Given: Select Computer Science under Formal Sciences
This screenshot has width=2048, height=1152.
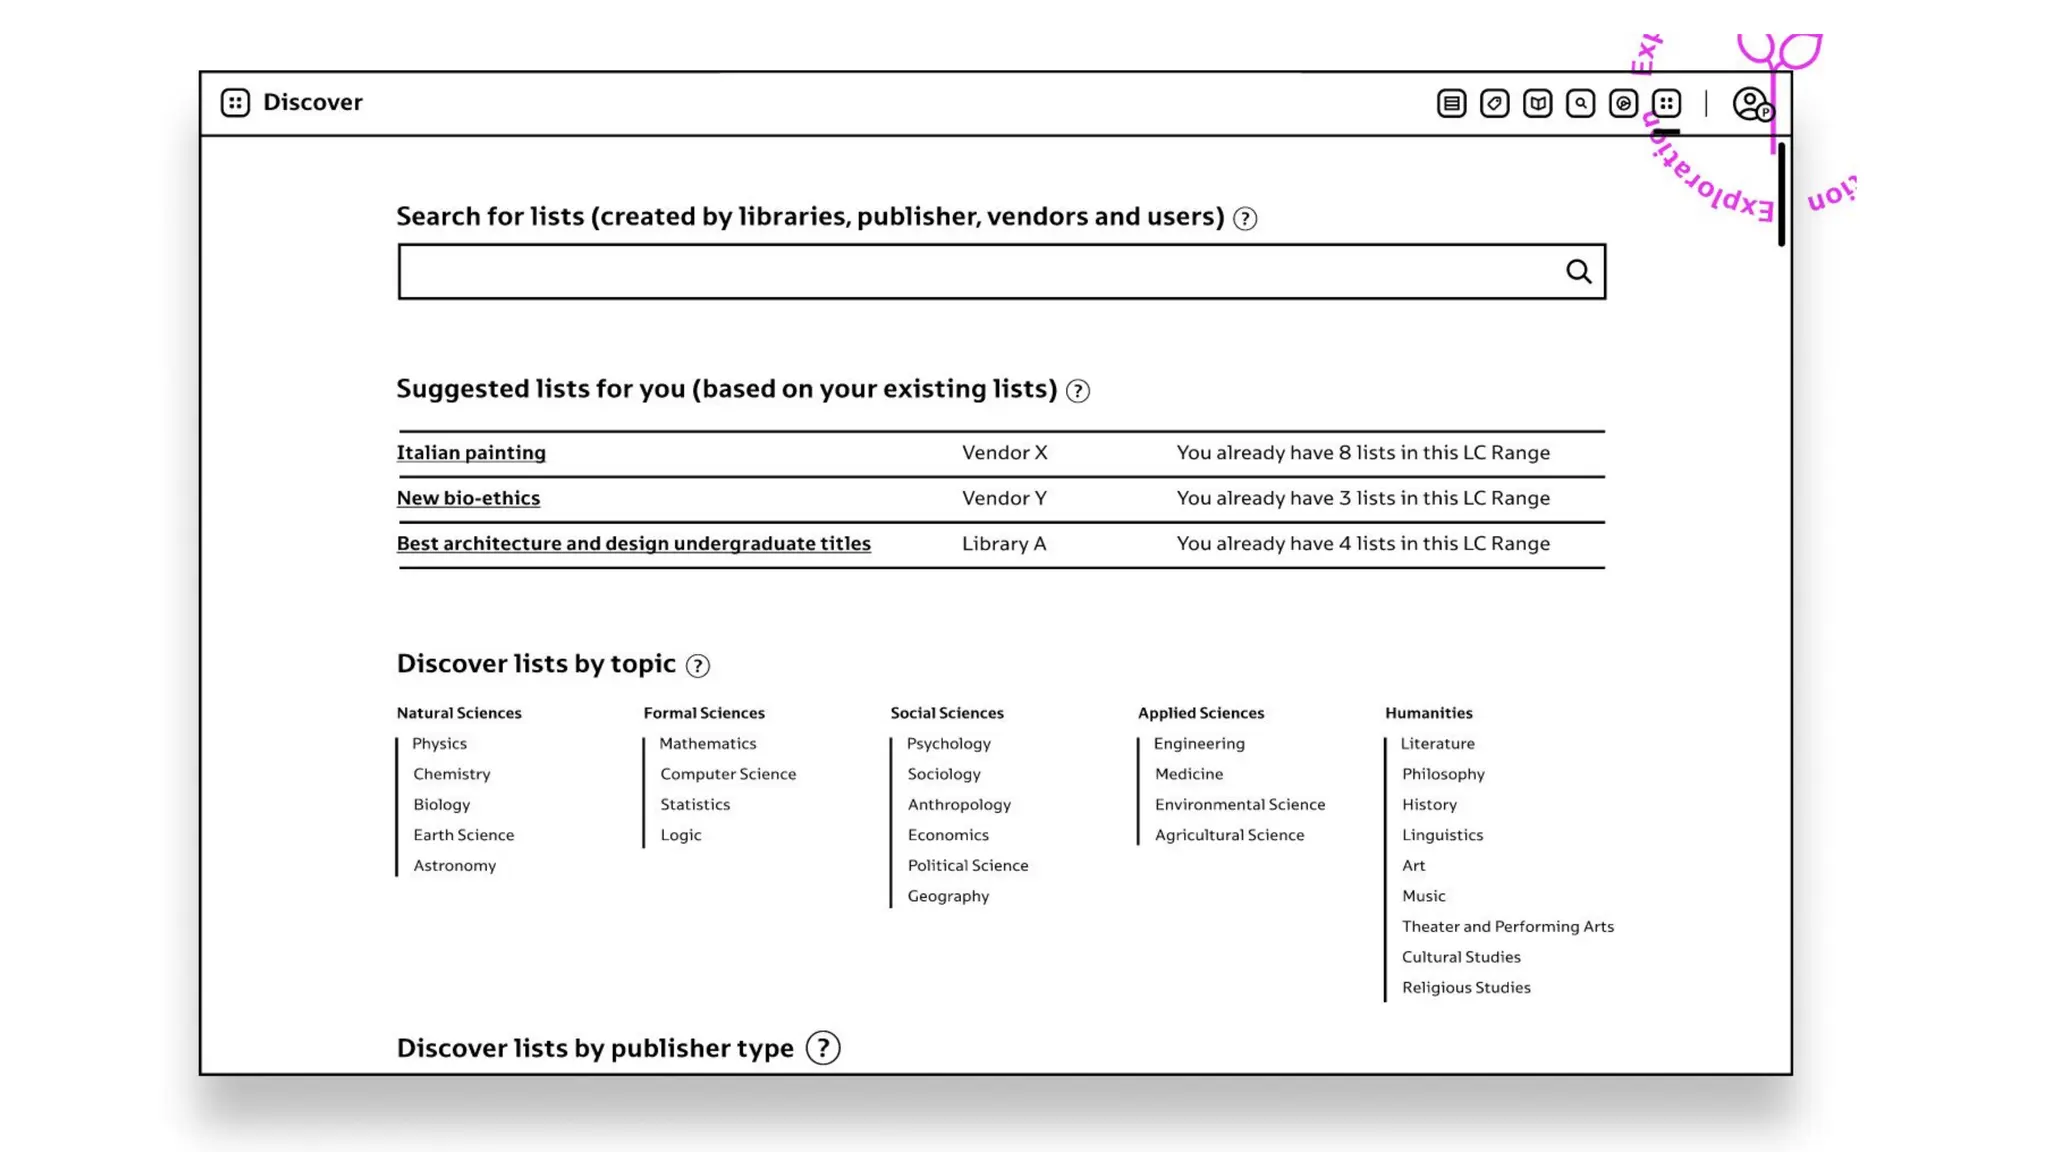Looking at the screenshot, I should pos(728,774).
